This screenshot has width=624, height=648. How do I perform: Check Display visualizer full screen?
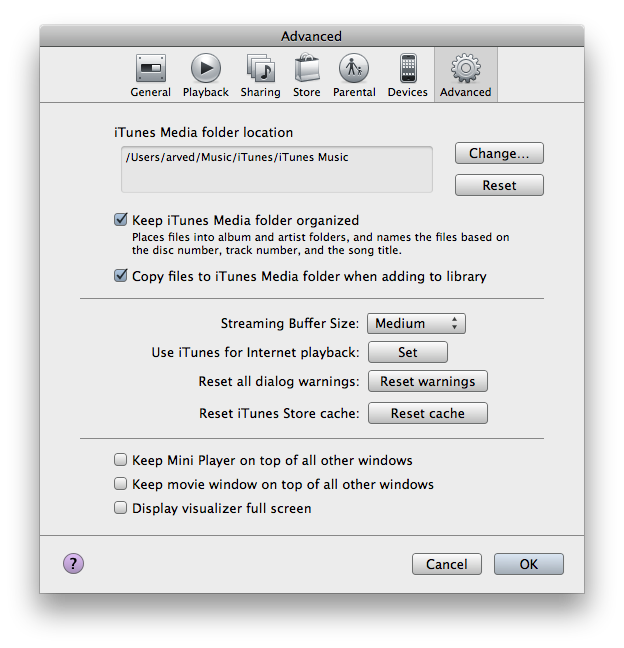(120, 507)
